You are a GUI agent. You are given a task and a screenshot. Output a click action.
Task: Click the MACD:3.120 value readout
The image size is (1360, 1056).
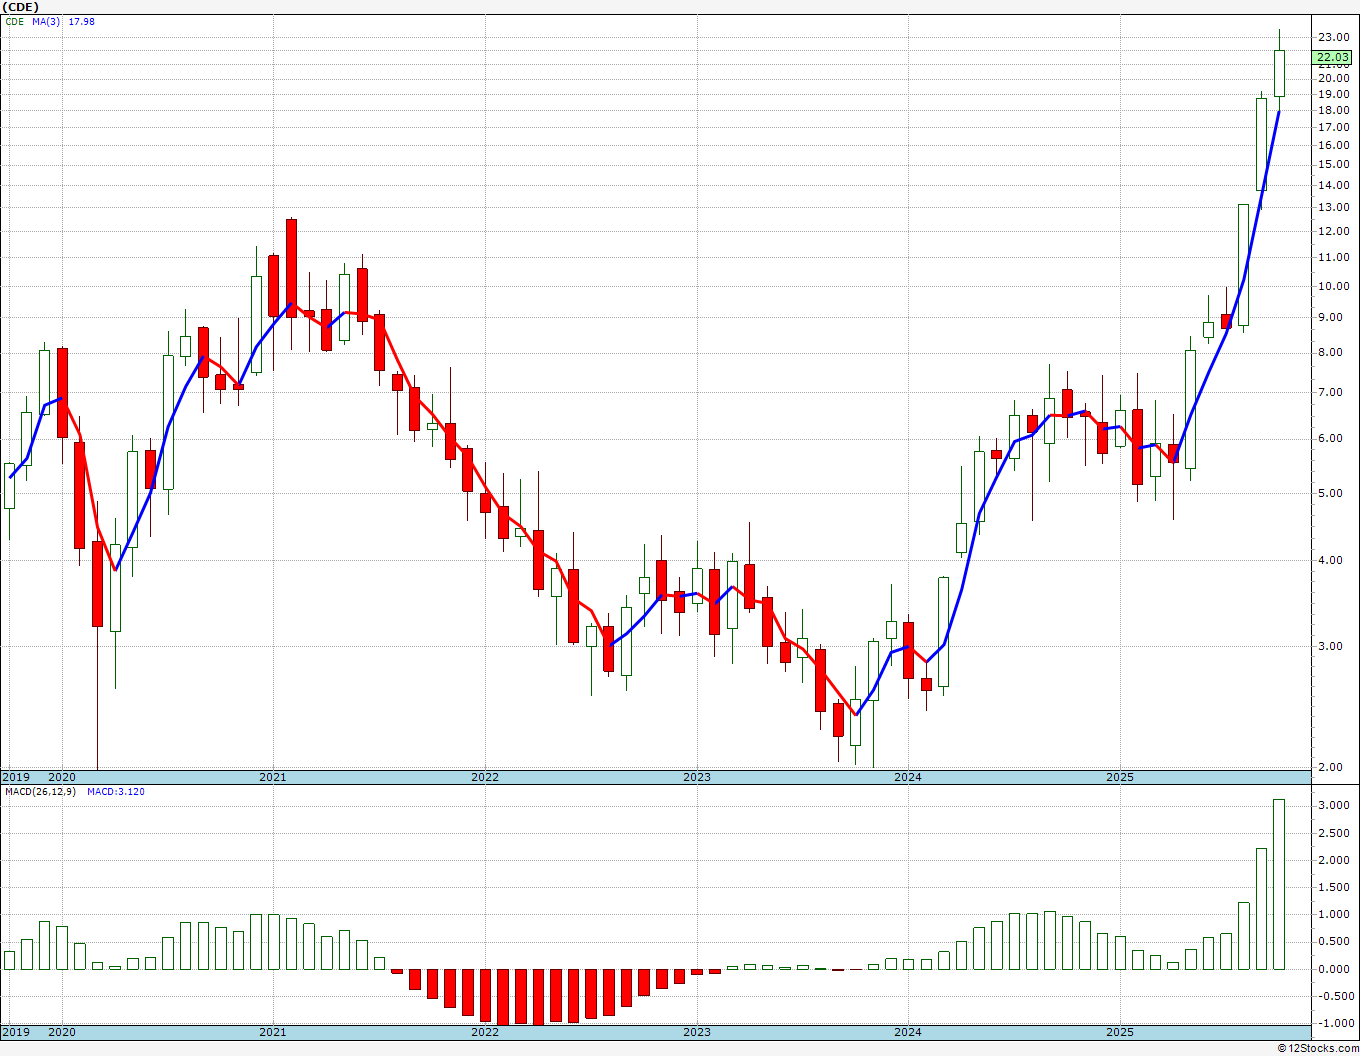pyautogui.click(x=115, y=792)
